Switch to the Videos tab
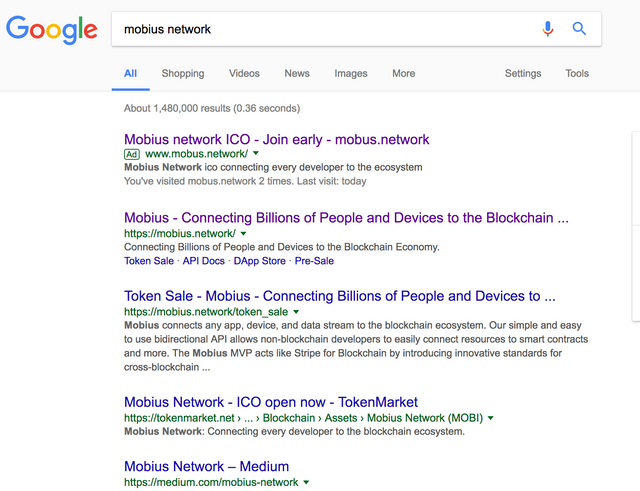The height and width of the screenshot is (491, 640). point(244,73)
